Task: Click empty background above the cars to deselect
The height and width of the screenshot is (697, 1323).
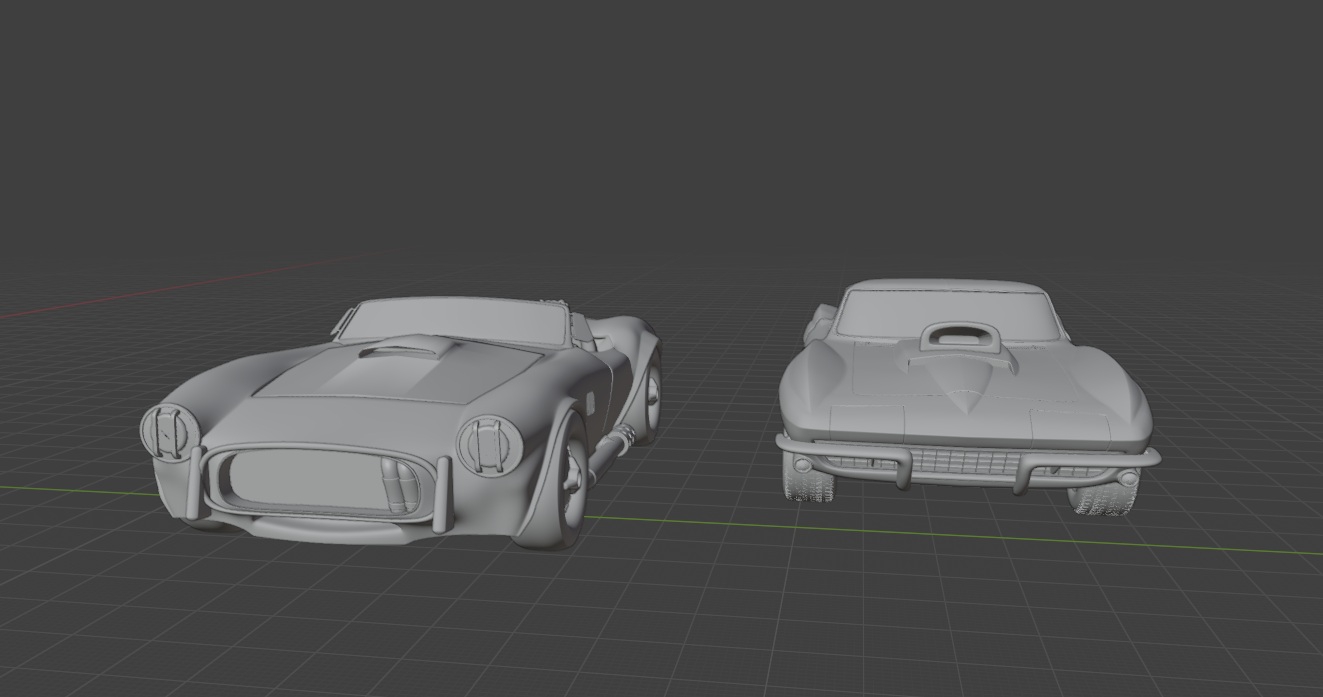Action: point(660,120)
